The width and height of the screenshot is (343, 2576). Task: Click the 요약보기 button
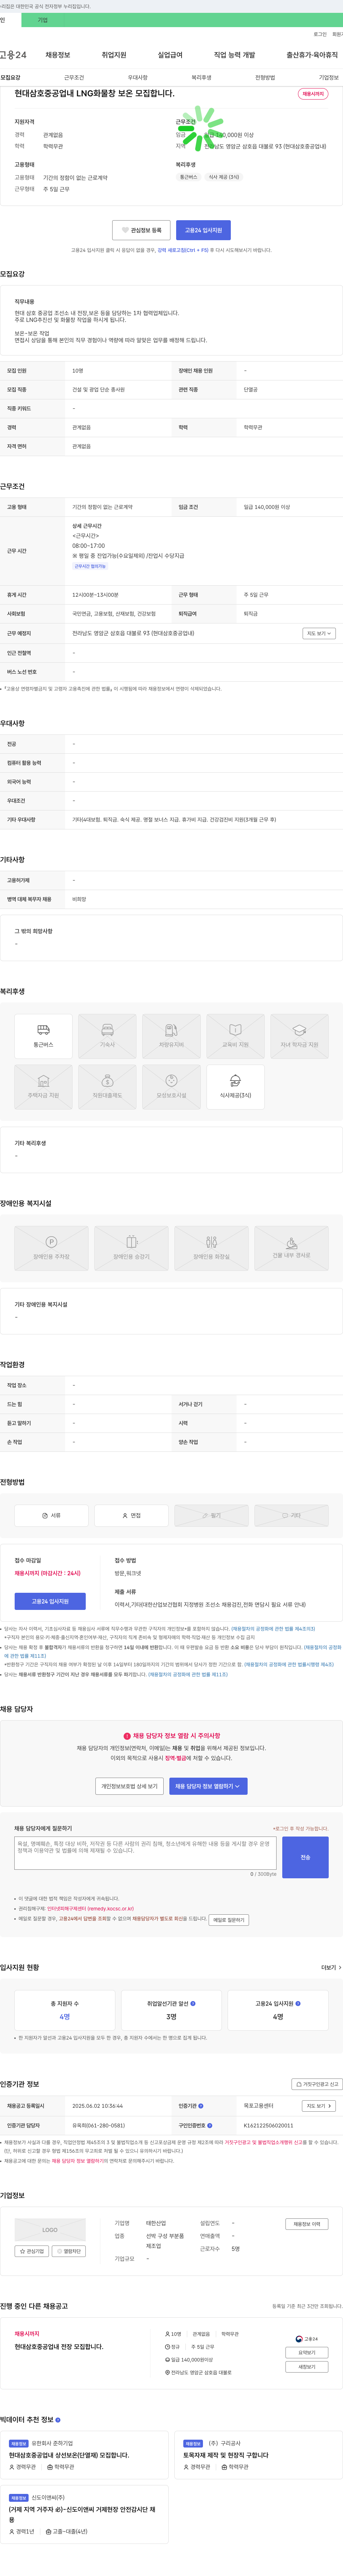307,2353
